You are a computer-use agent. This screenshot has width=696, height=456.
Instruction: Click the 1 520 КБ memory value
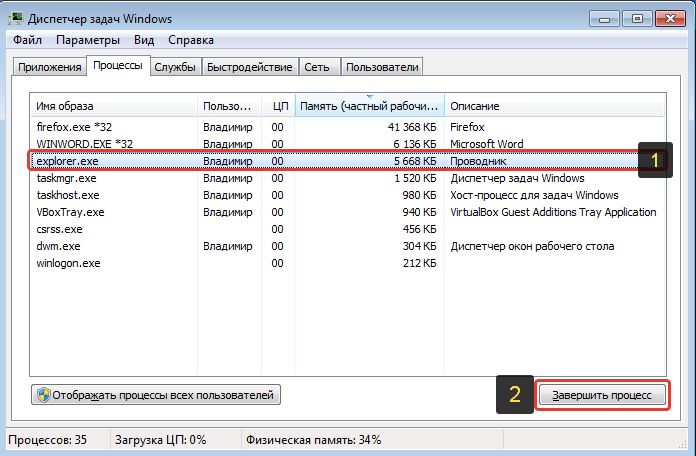click(x=415, y=178)
